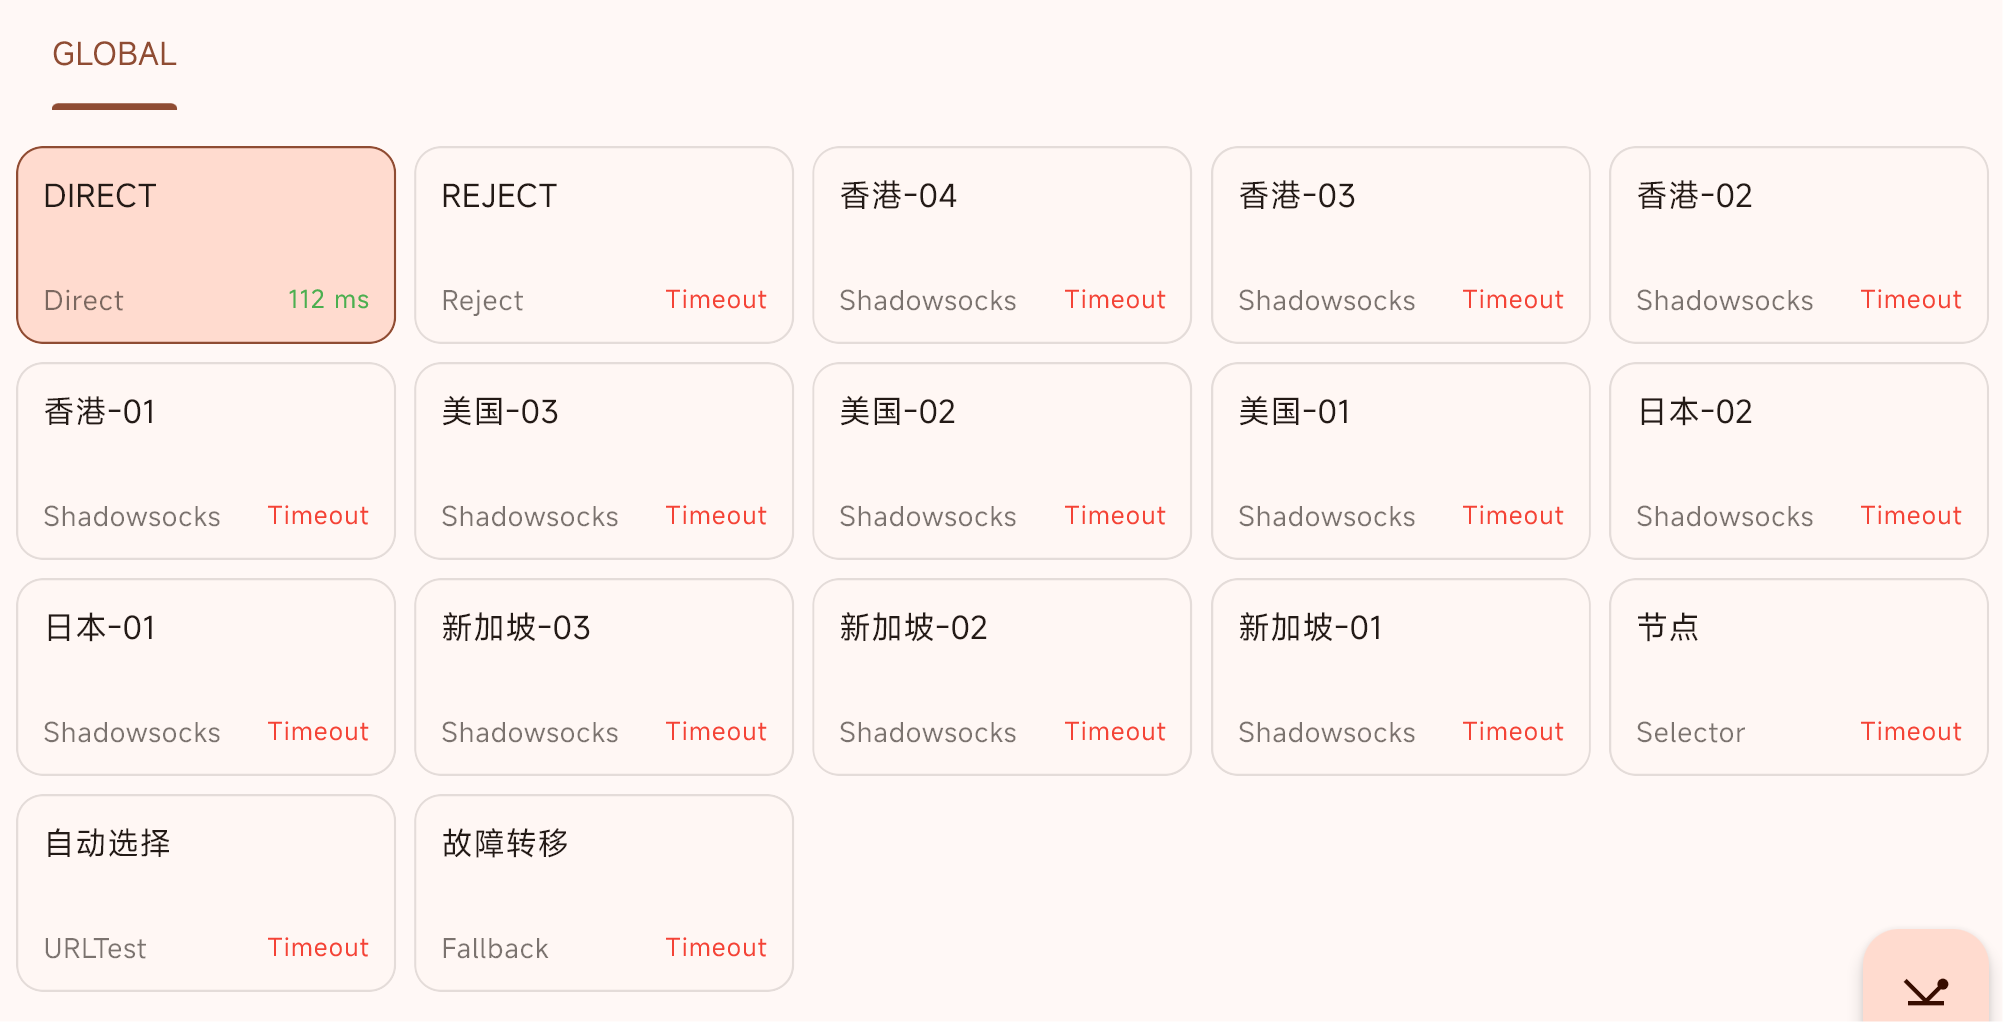2003x1022 pixels.
Task: Pick the 新加坡-02 proxy card
Action: 1002,677
